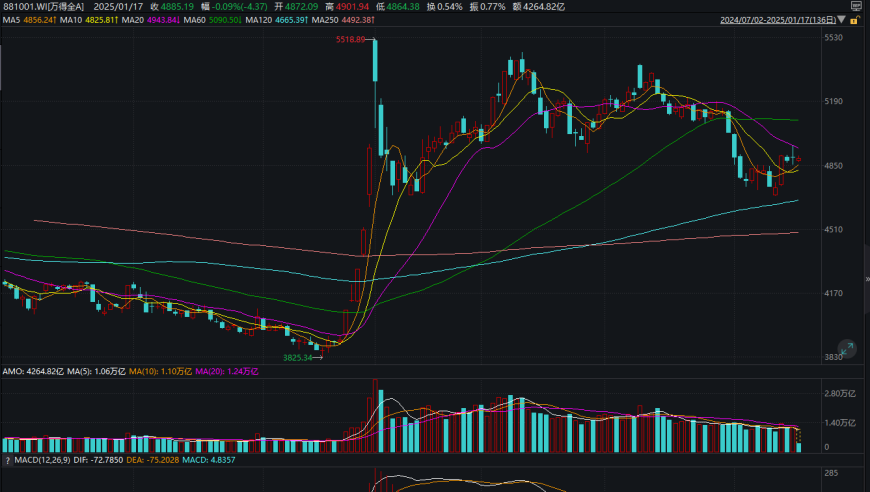Viewport: 870px width, 492px height.
Task: Select the MA60 5090.50 label
Action: 213,20
